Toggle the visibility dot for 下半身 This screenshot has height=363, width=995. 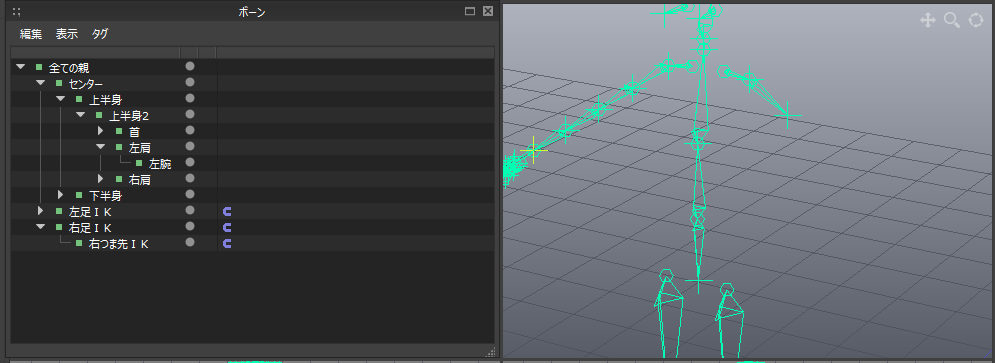tap(189, 194)
